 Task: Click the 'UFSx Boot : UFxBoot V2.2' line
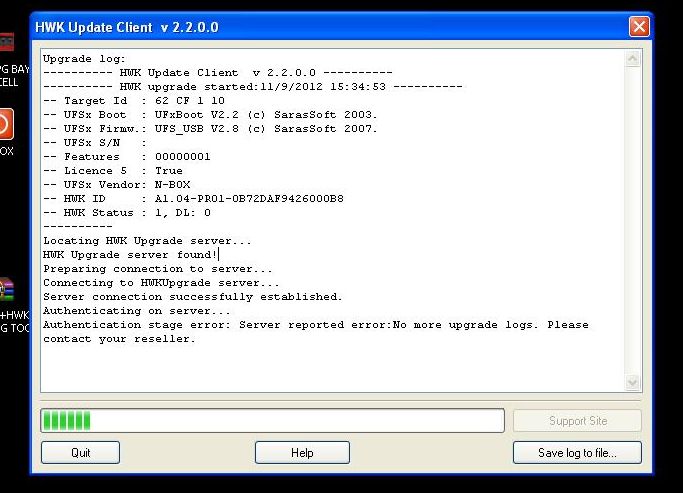[210, 115]
